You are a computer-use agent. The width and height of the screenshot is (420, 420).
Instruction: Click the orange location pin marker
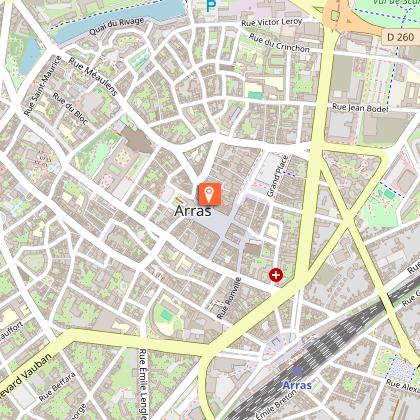(x=209, y=194)
